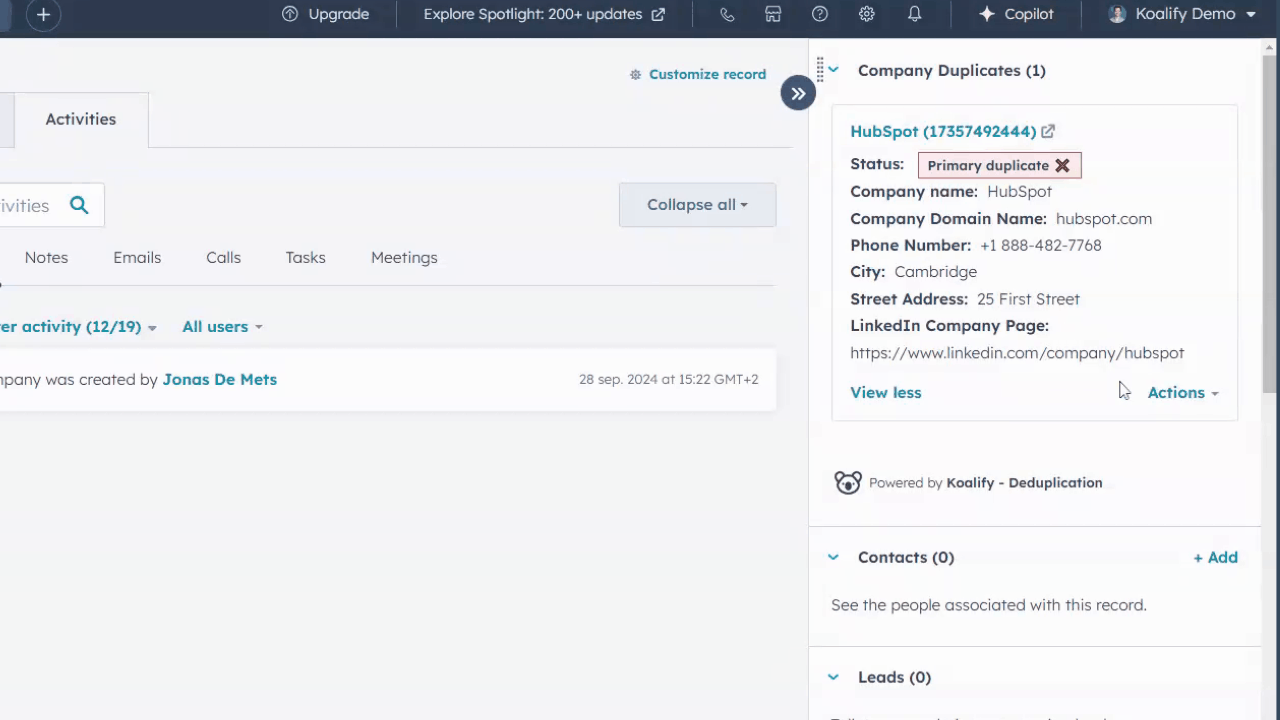Remove the Primary duplicate status tag
The width and height of the screenshot is (1280, 720).
click(x=1063, y=165)
